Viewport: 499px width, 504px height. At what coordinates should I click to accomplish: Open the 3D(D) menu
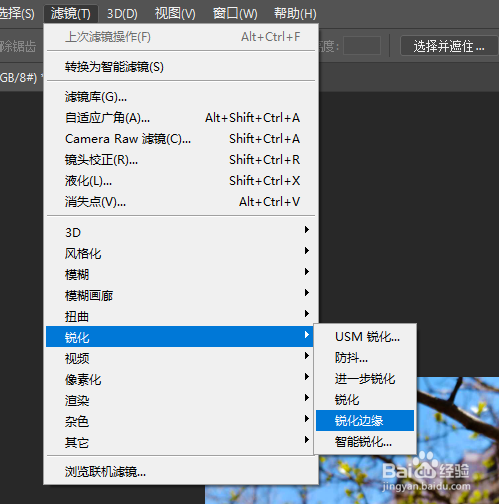122,14
